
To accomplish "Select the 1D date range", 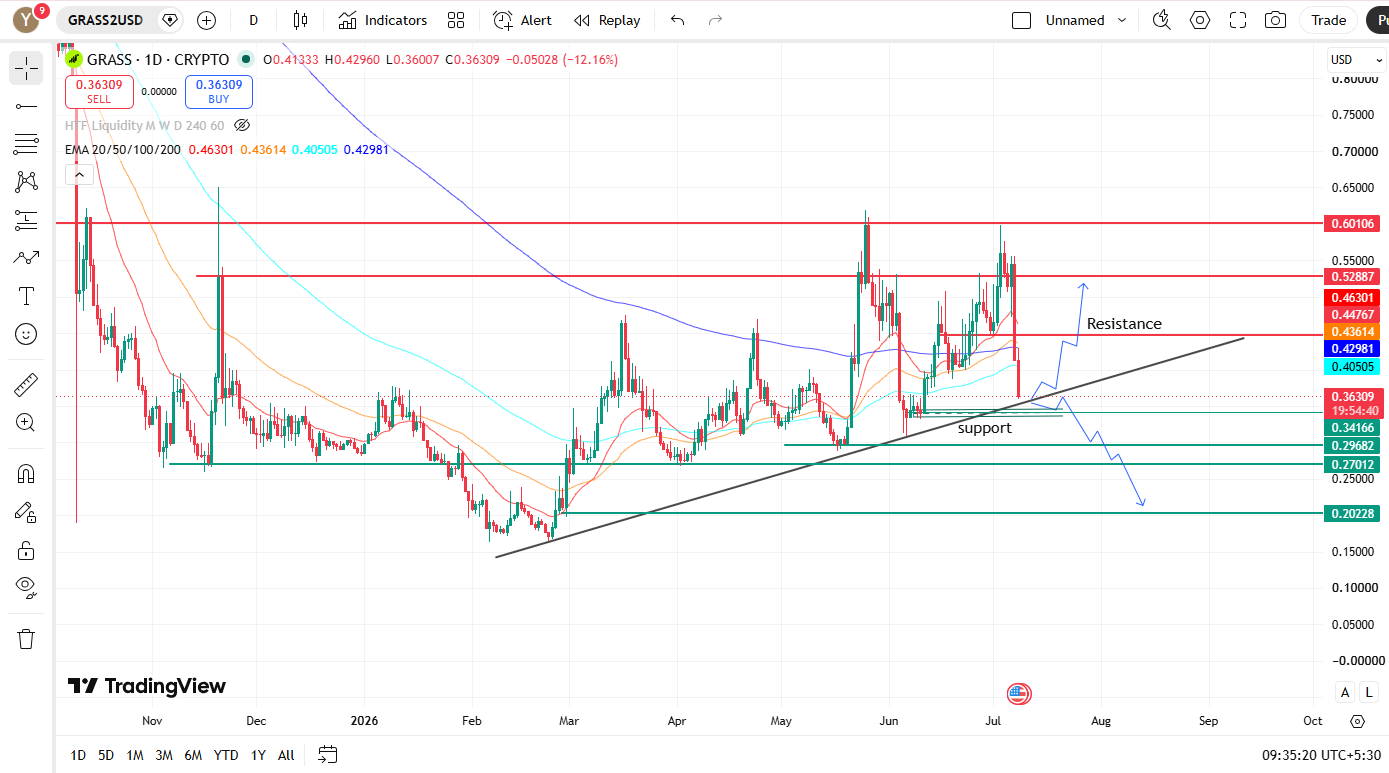I will [78, 755].
